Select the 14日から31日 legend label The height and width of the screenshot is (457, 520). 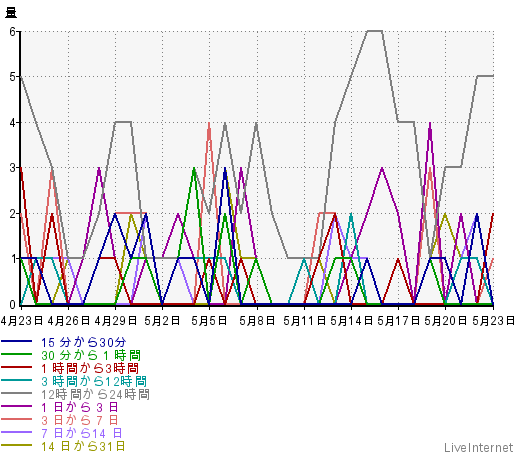tap(83, 446)
